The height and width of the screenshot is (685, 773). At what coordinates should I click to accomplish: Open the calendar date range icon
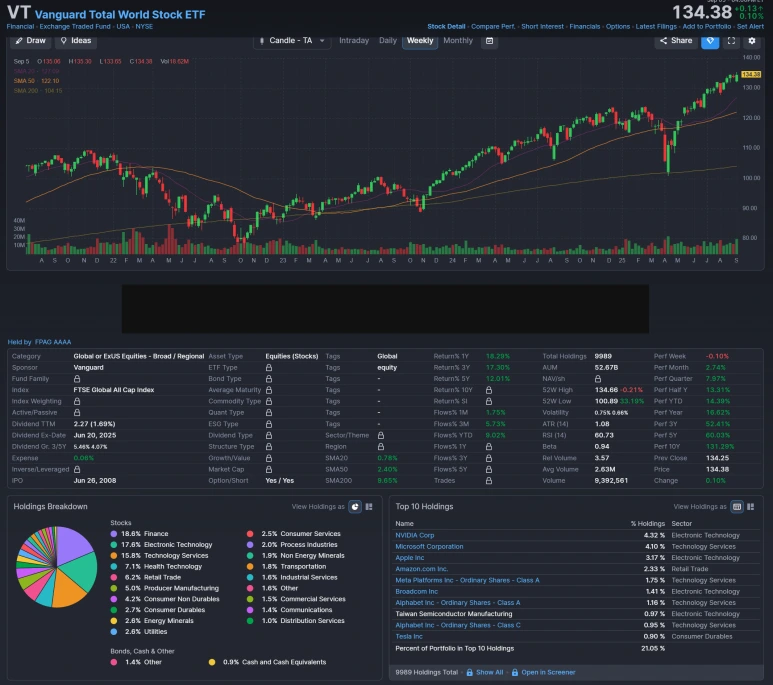tap(490, 41)
